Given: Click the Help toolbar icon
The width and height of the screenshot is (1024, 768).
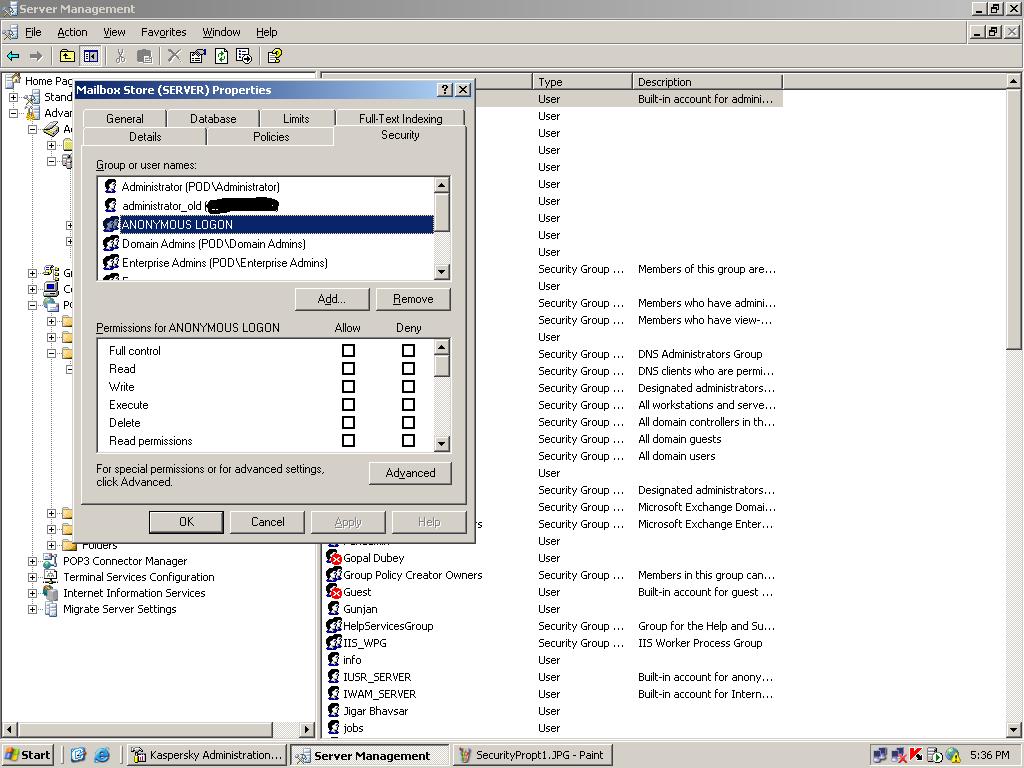Looking at the screenshot, I should pos(274,56).
